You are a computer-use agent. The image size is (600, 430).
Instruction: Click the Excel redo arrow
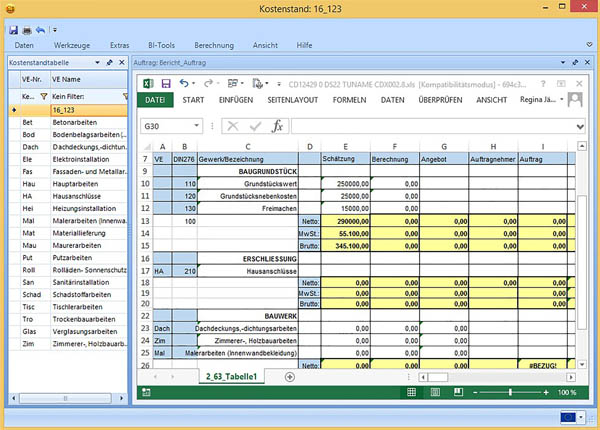(208, 83)
